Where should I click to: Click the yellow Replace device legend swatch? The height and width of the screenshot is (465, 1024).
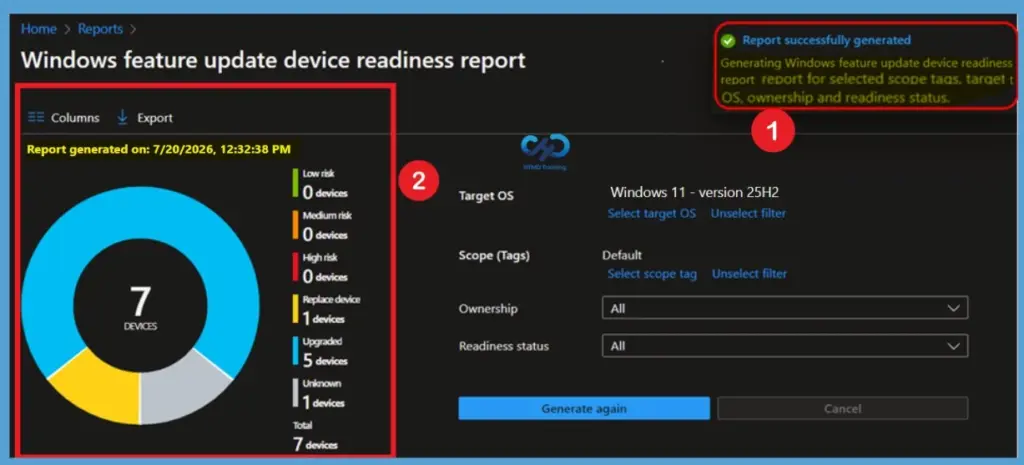(x=295, y=309)
